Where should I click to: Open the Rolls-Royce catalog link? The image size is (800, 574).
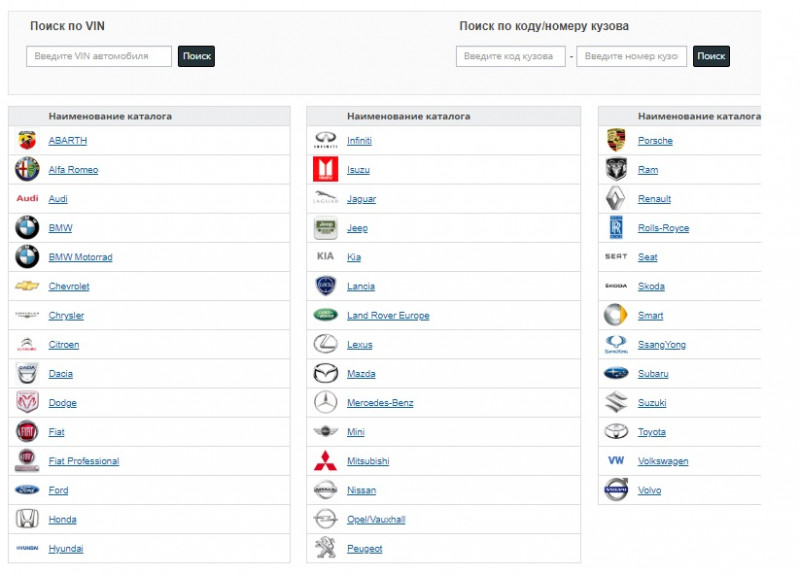663,228
